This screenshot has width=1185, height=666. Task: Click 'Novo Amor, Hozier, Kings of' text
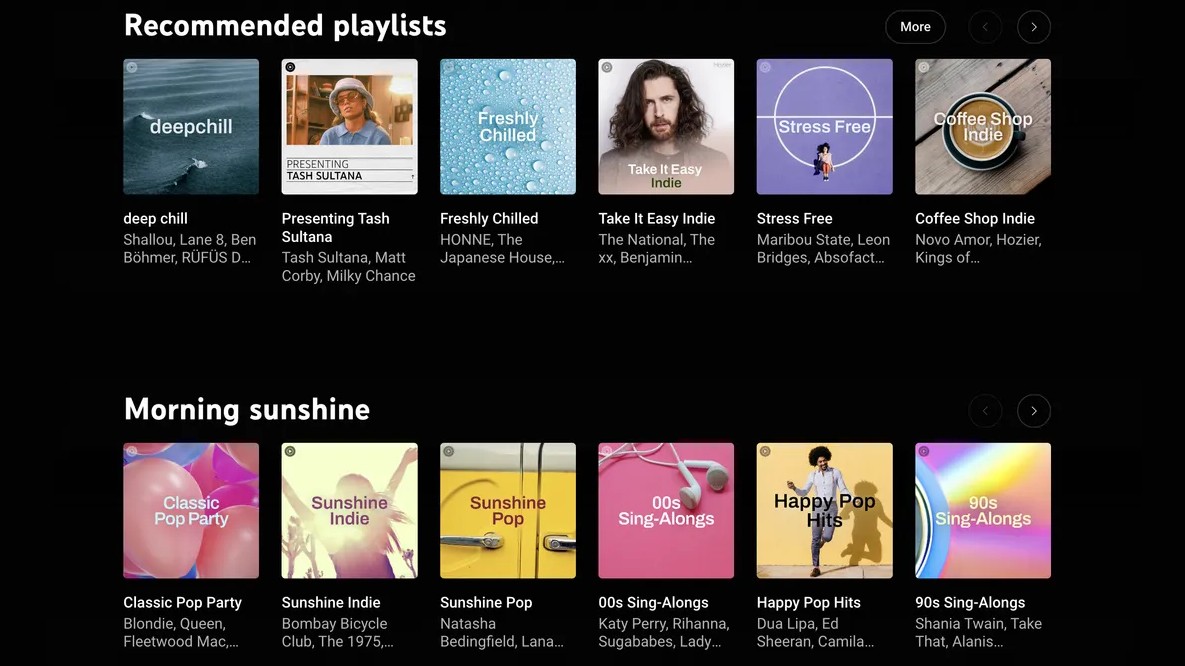point(979,249)
